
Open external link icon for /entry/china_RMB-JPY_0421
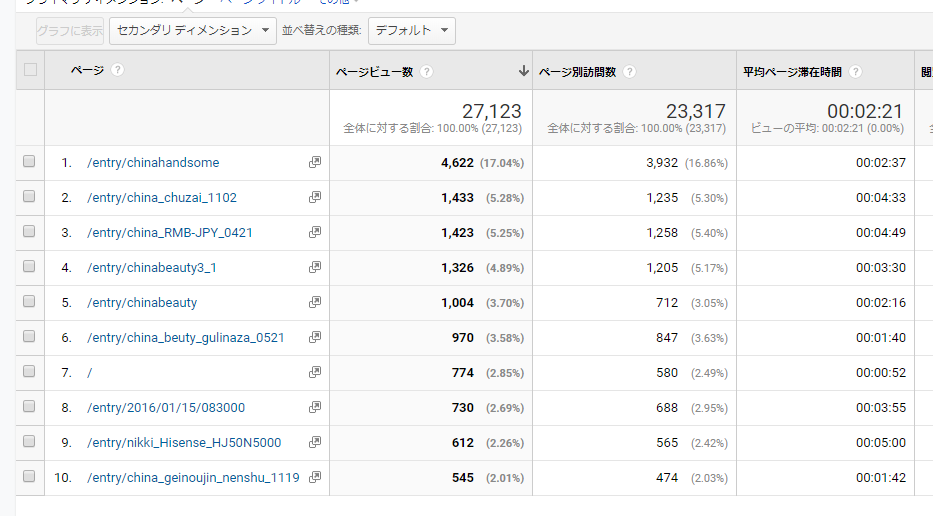coord(315,232)
